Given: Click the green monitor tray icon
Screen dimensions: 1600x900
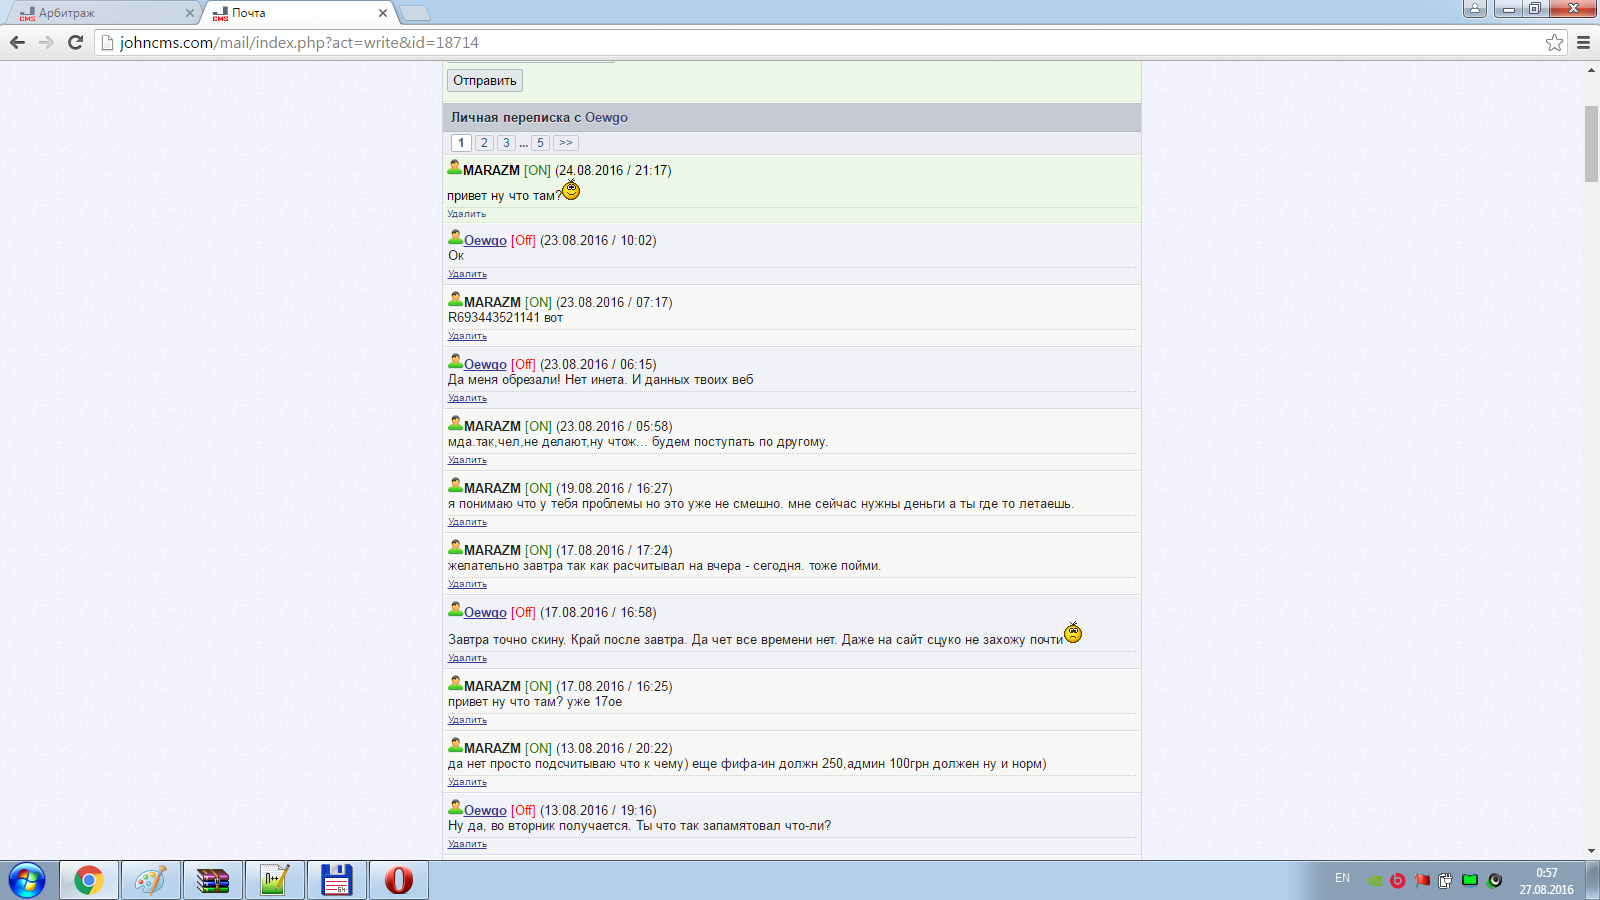Looking at the screenshot, I should coord(1470,881).
